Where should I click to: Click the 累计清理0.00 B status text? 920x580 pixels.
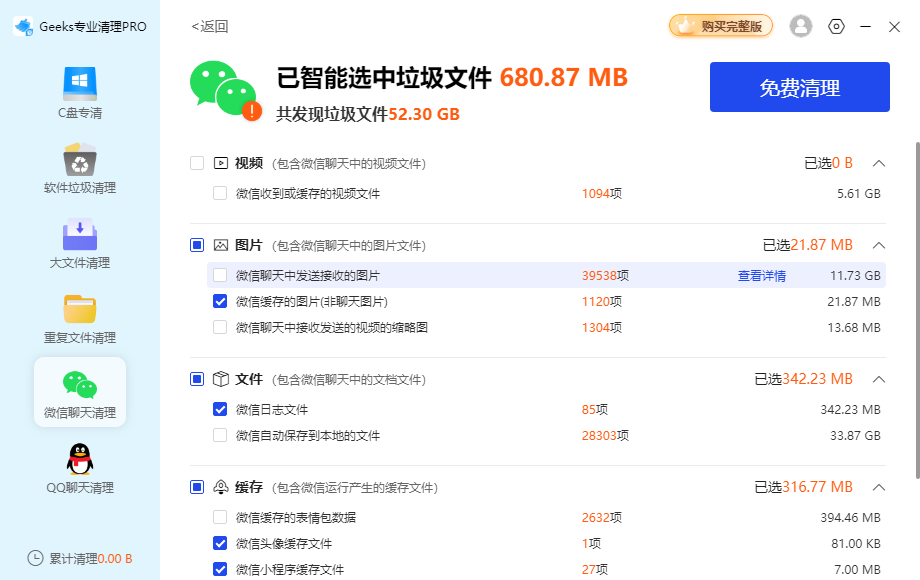(x=90, y=558)
